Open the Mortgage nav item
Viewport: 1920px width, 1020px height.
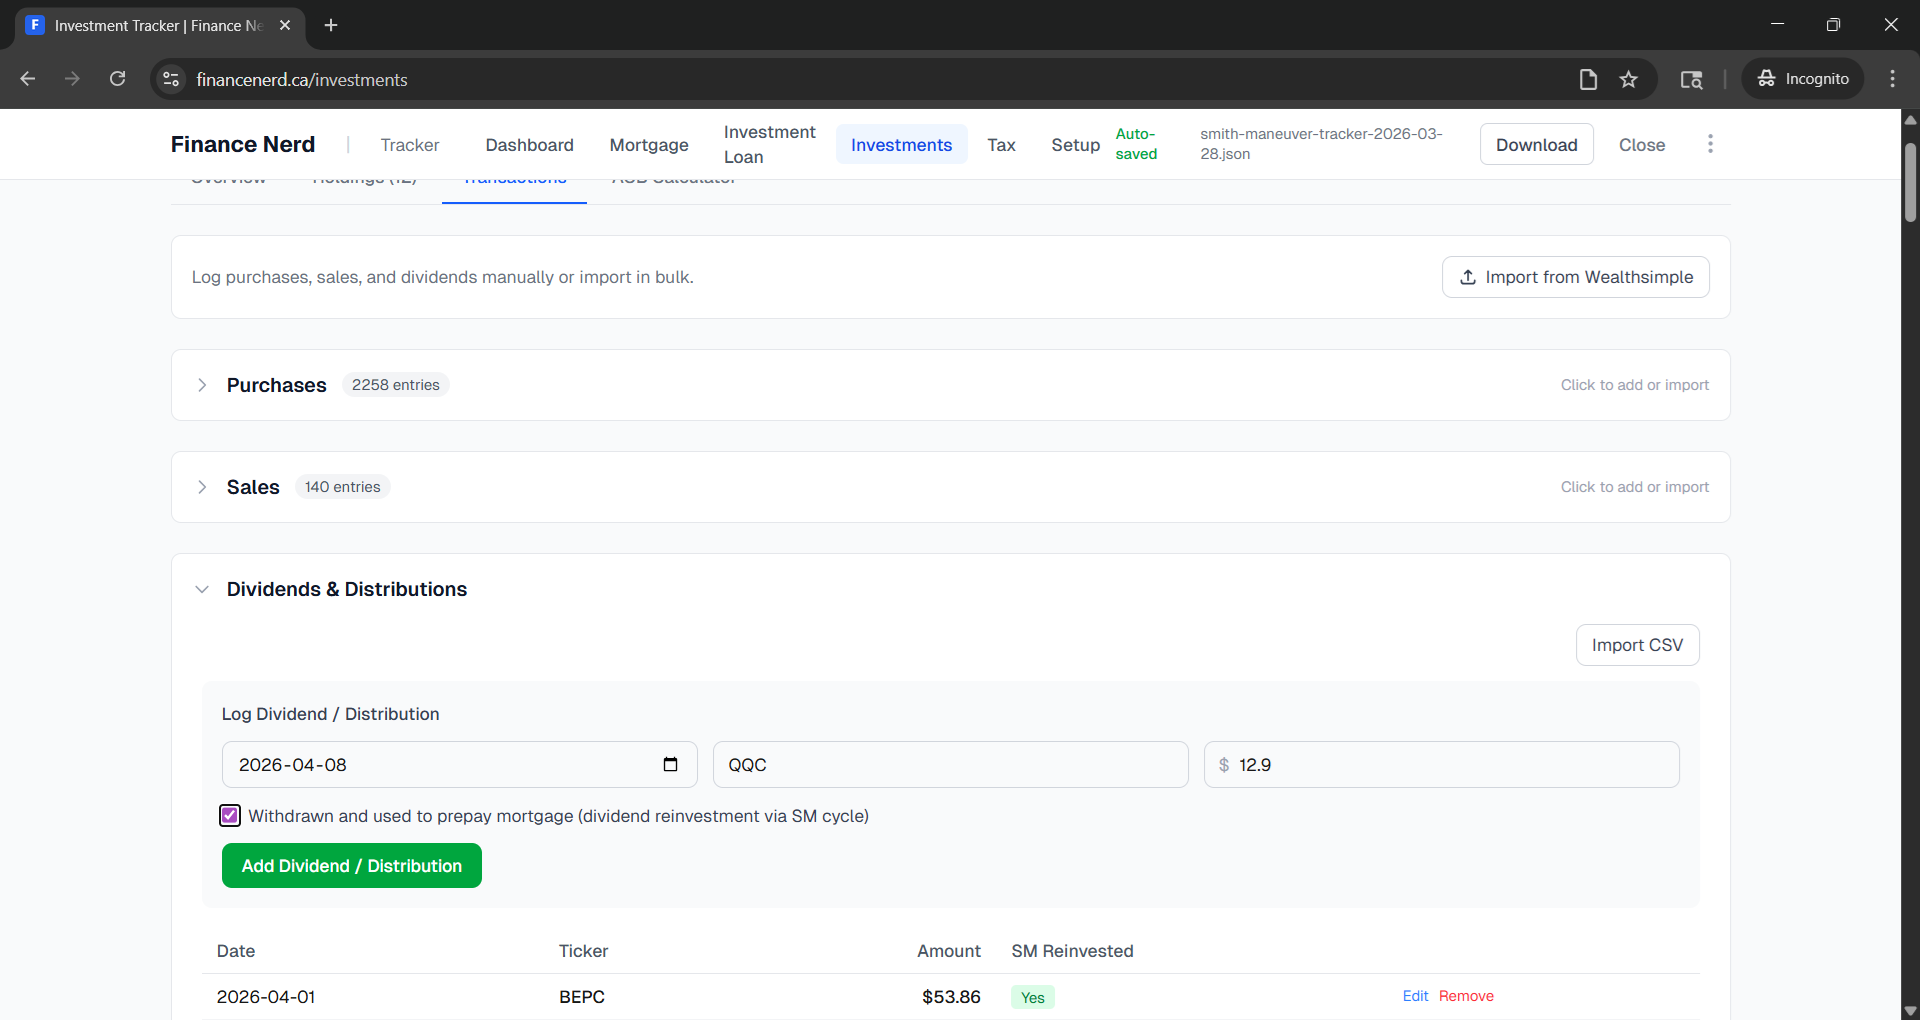(648, 145)
